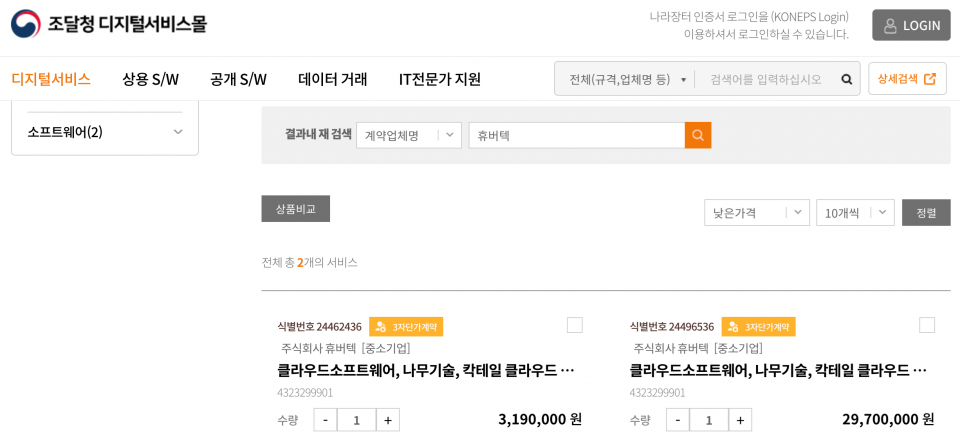The width and height of the screenshot is (960, 447).
Task: Open the 10개씩 per-page dropdown
Action: coord(855,212)
